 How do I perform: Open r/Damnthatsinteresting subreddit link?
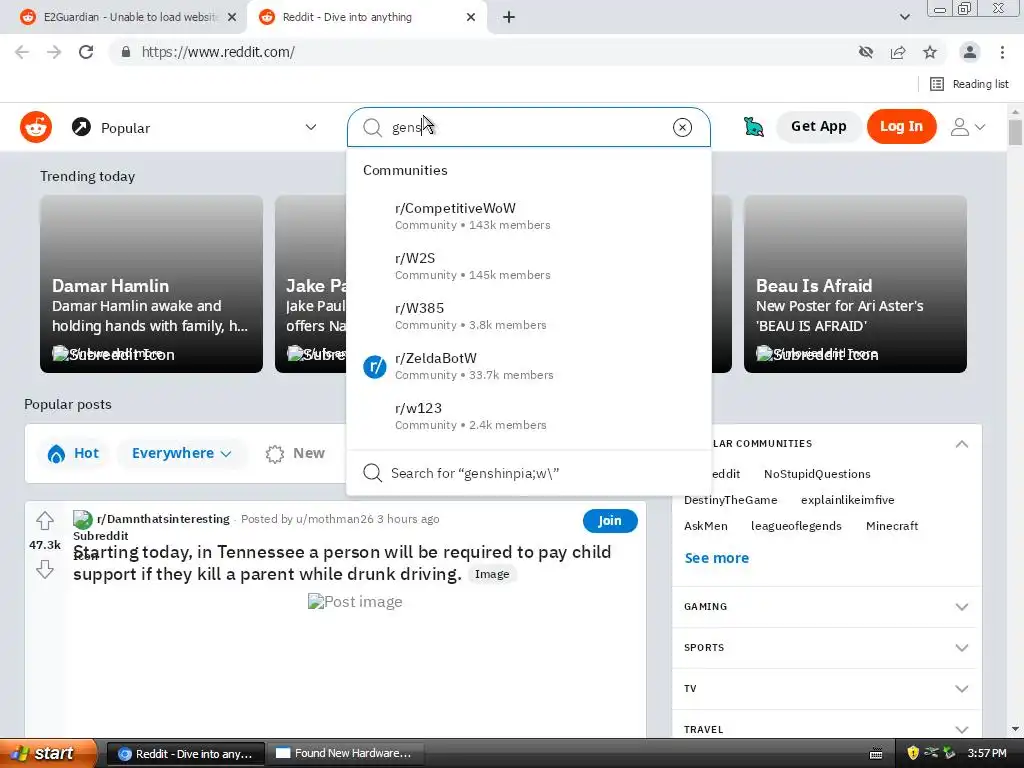click(163, 519)
